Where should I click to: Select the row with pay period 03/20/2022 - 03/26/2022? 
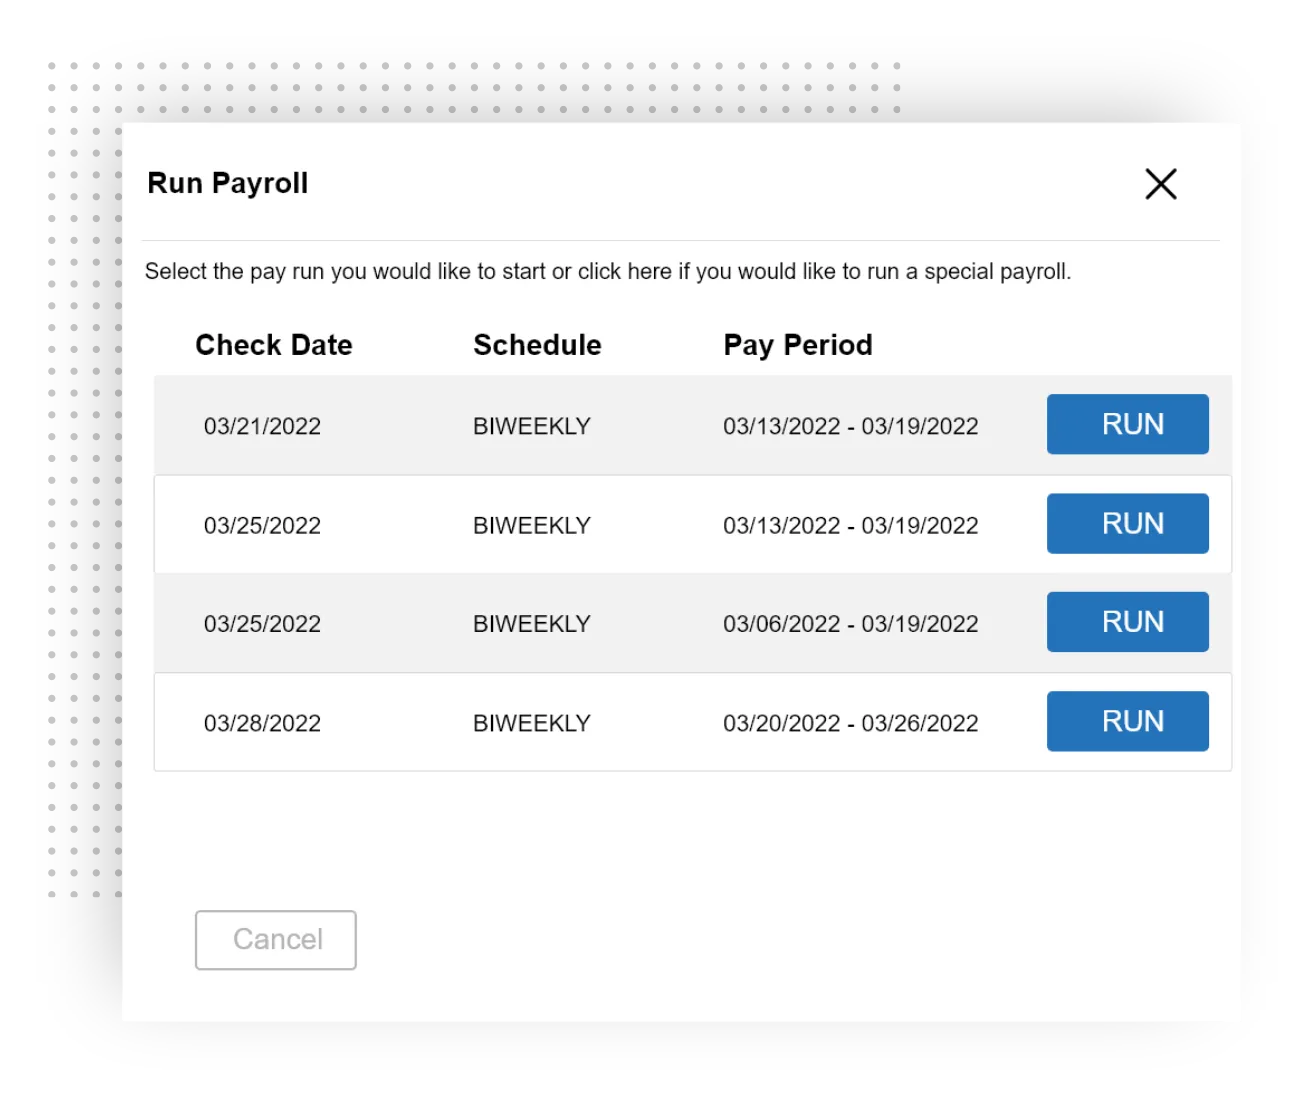pyautogui.click(x=600, y=721)
